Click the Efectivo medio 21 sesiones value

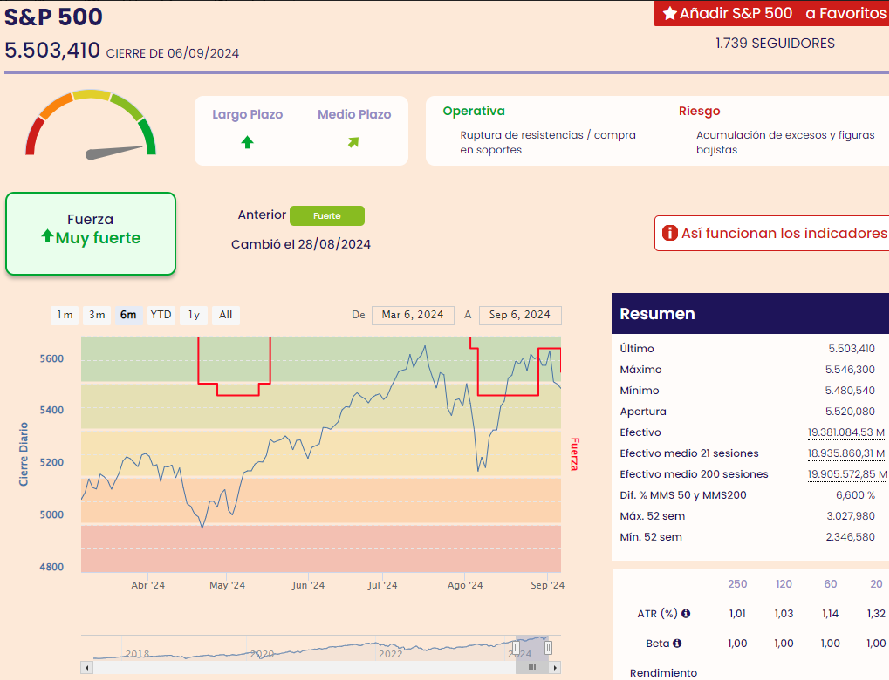846,454
